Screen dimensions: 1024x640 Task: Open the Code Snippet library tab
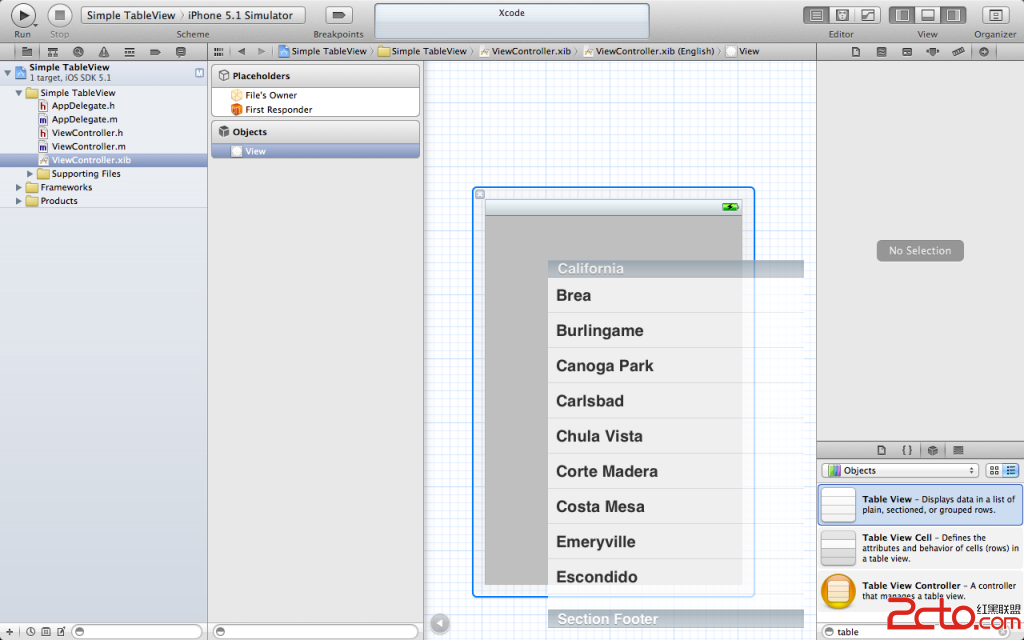pos(907,450)
